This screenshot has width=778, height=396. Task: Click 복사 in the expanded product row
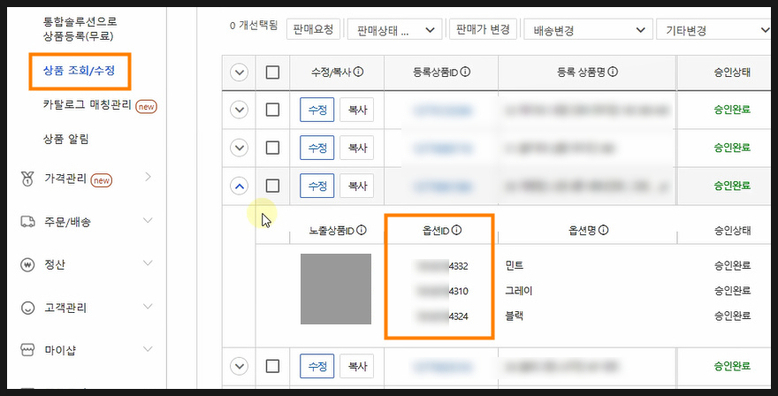(x=357, y=186)
